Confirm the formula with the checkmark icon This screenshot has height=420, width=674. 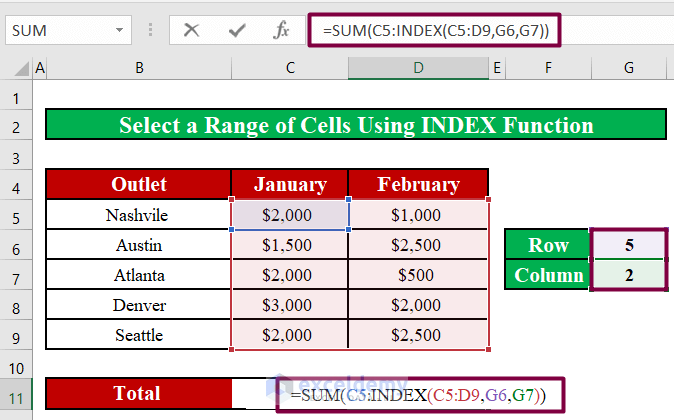pos(237,31)
